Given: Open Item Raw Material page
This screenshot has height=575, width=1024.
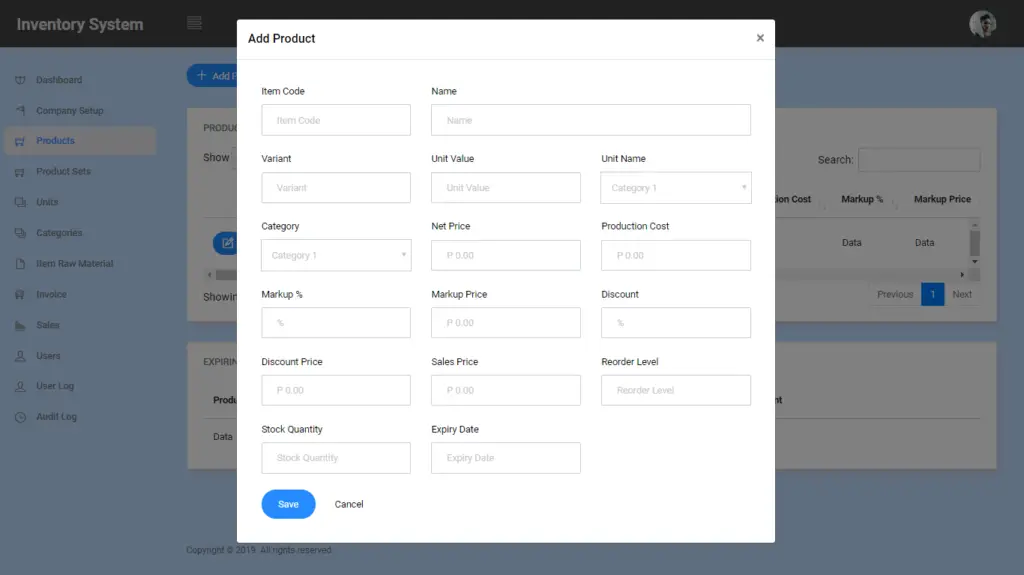Looking at the screenshot, I should (x=74, y=263).
